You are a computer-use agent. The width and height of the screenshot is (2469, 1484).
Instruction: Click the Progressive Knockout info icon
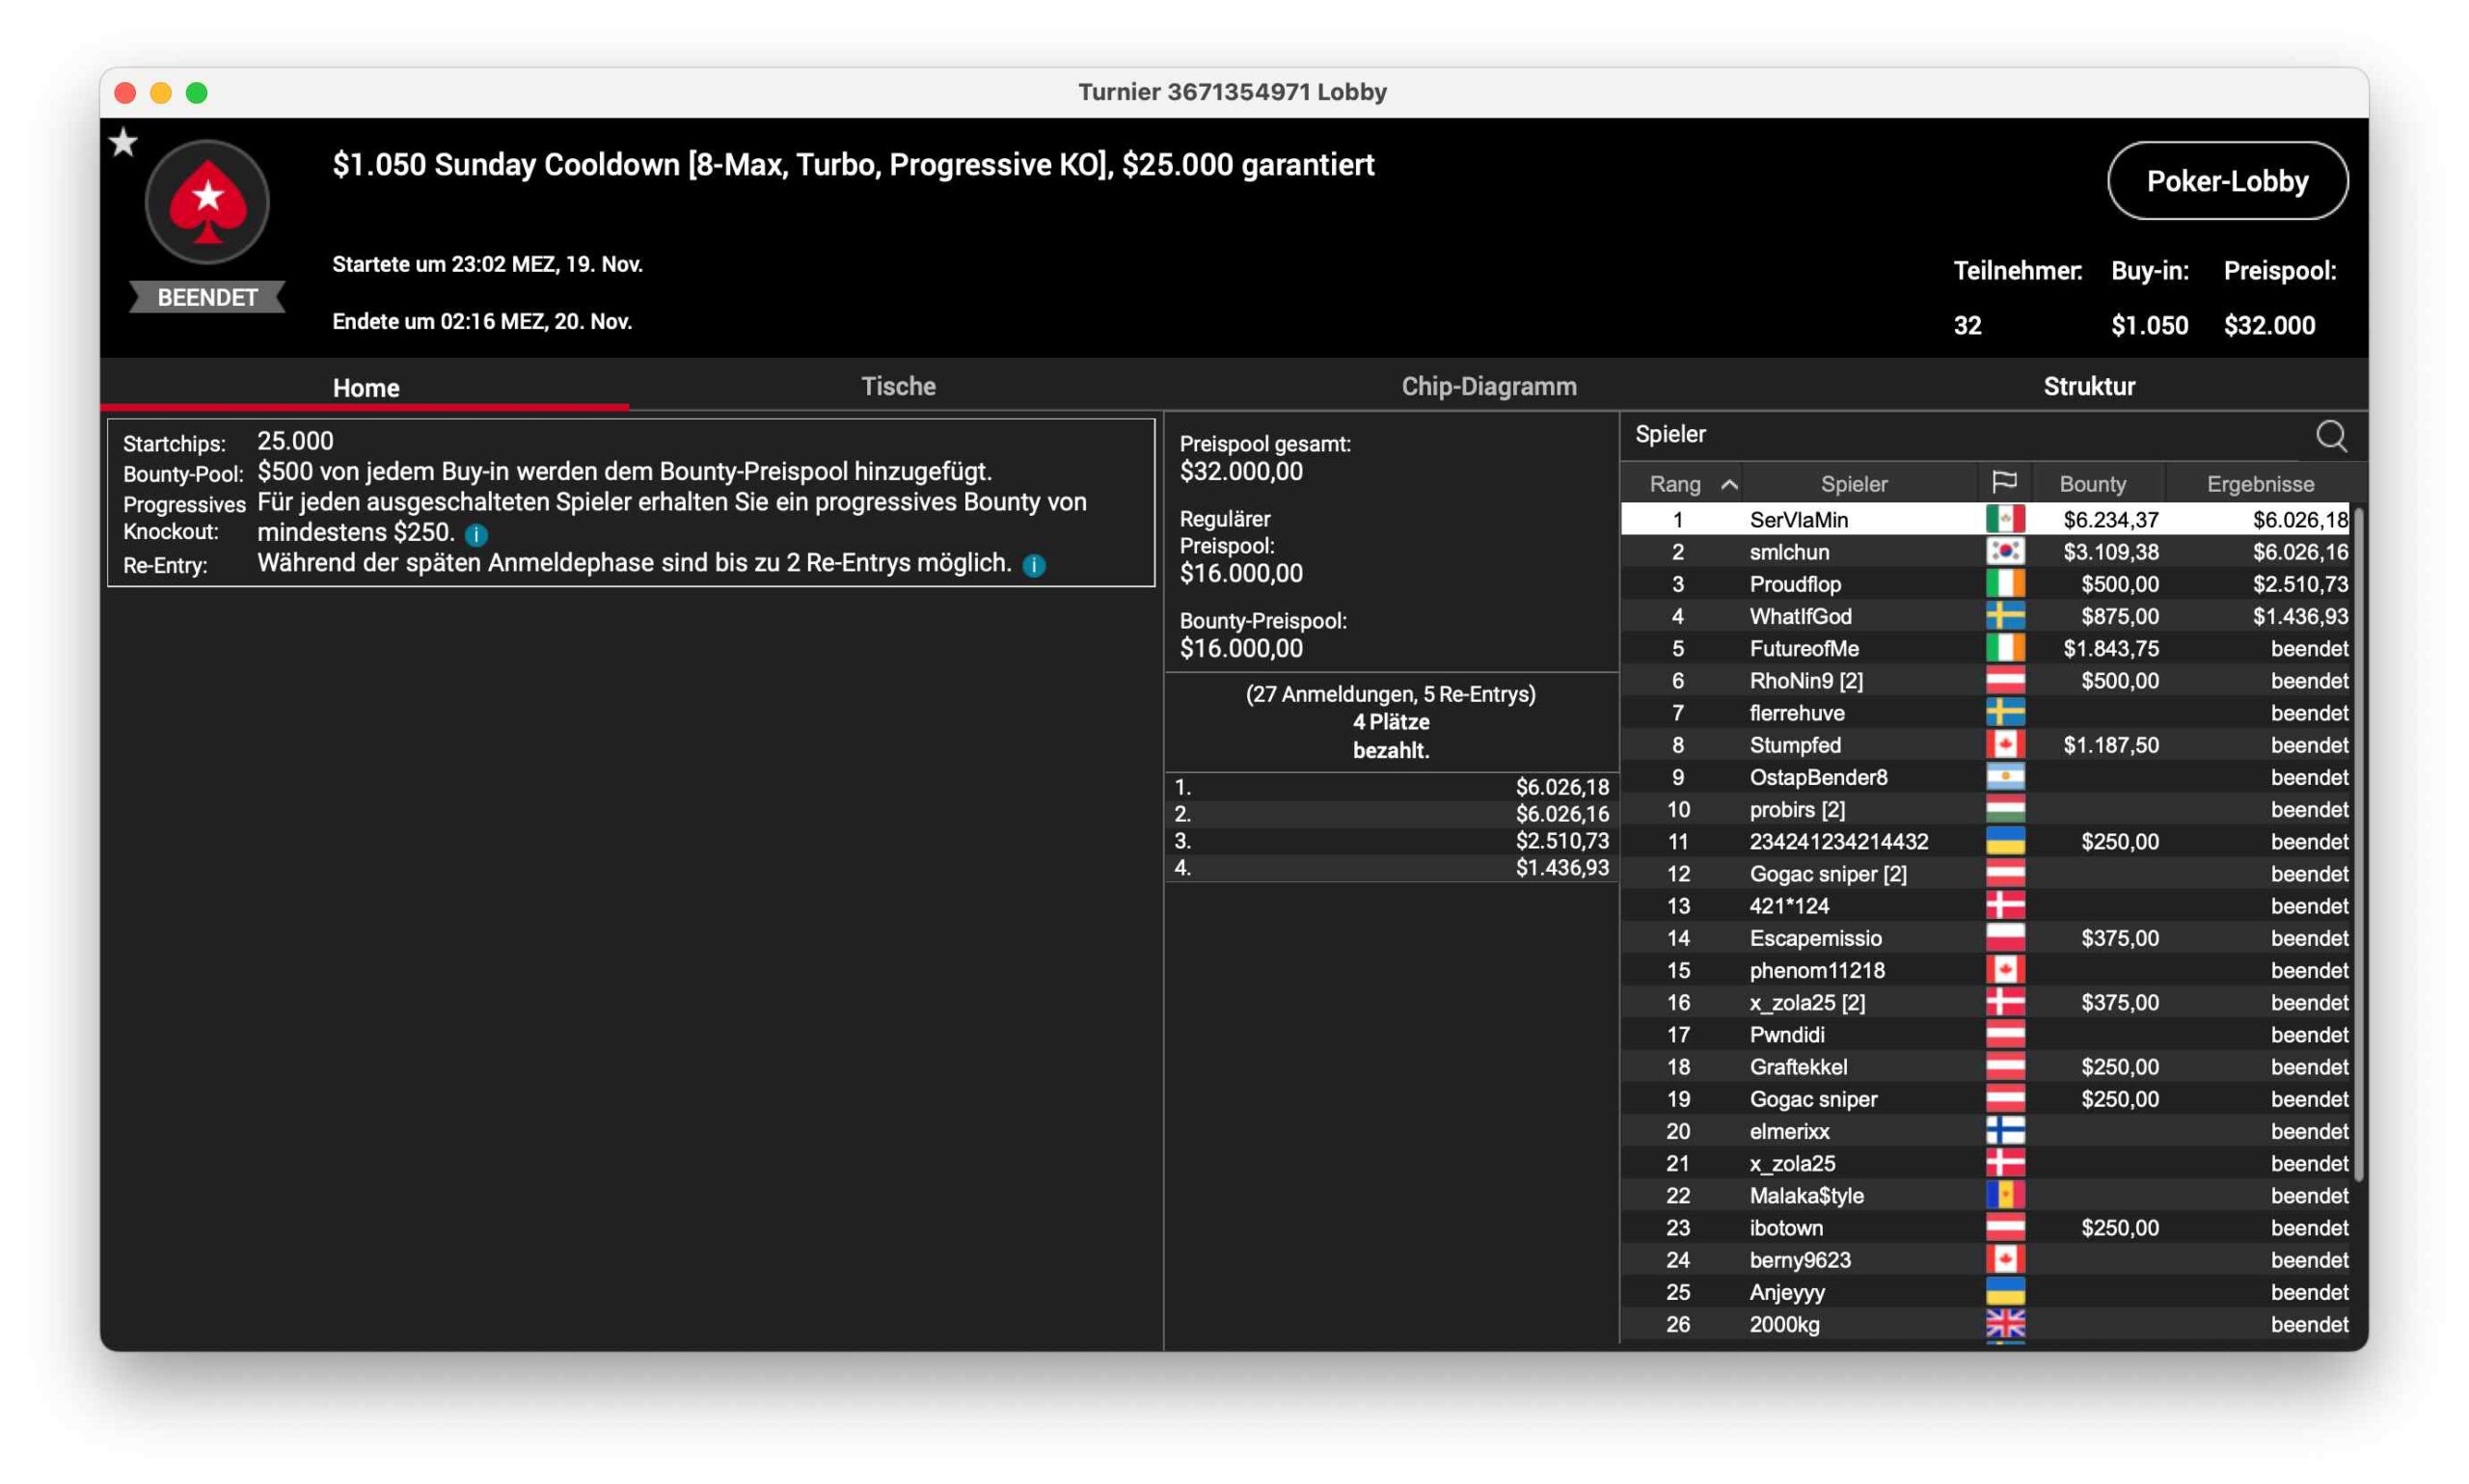click(x=476, y=535)
